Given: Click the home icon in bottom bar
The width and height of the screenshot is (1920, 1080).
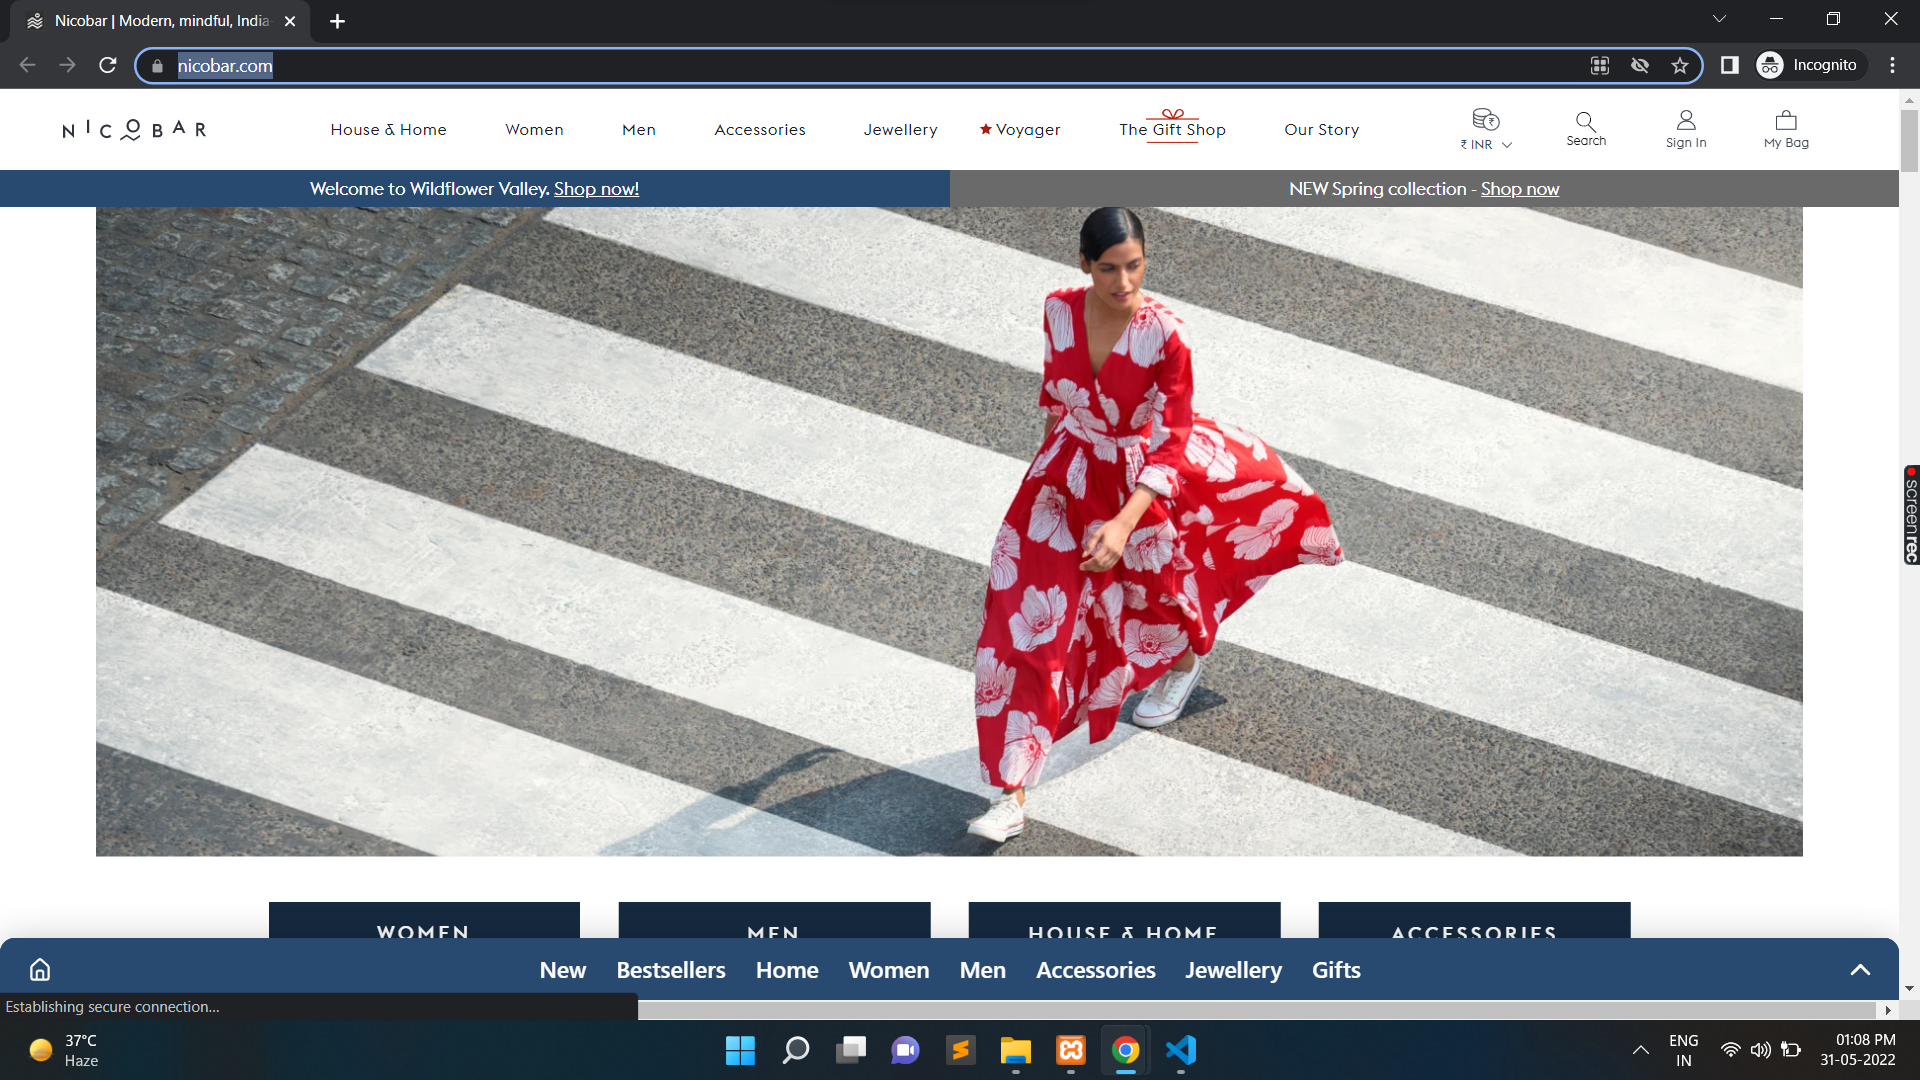Looking at the screenshot, I should pos(40,969).
